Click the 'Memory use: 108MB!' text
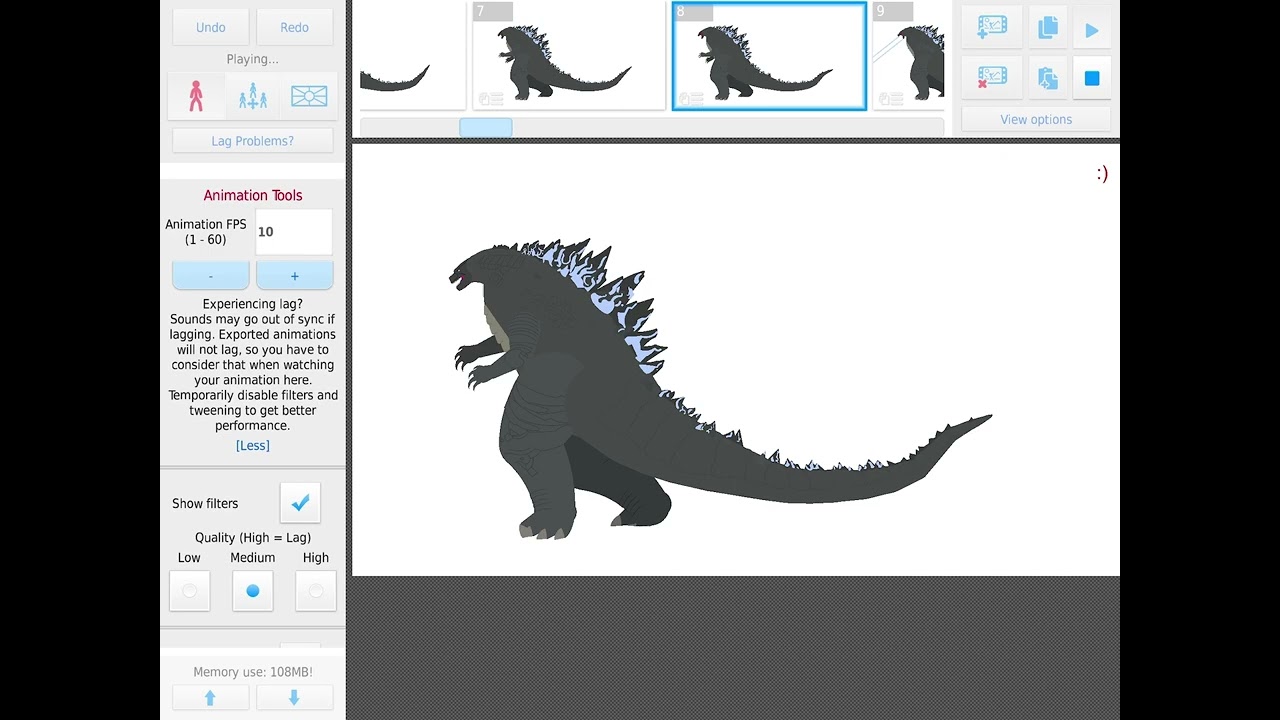The width and height of the screenshot is (1280, 720). [x=253, y=672]
